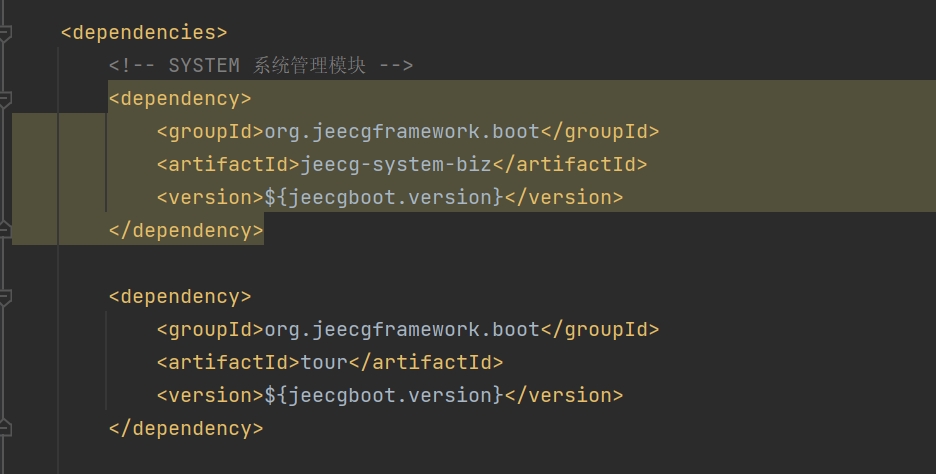Click fold end marker of tour dependency
This screenshot has height=474, width=936.
5,428
